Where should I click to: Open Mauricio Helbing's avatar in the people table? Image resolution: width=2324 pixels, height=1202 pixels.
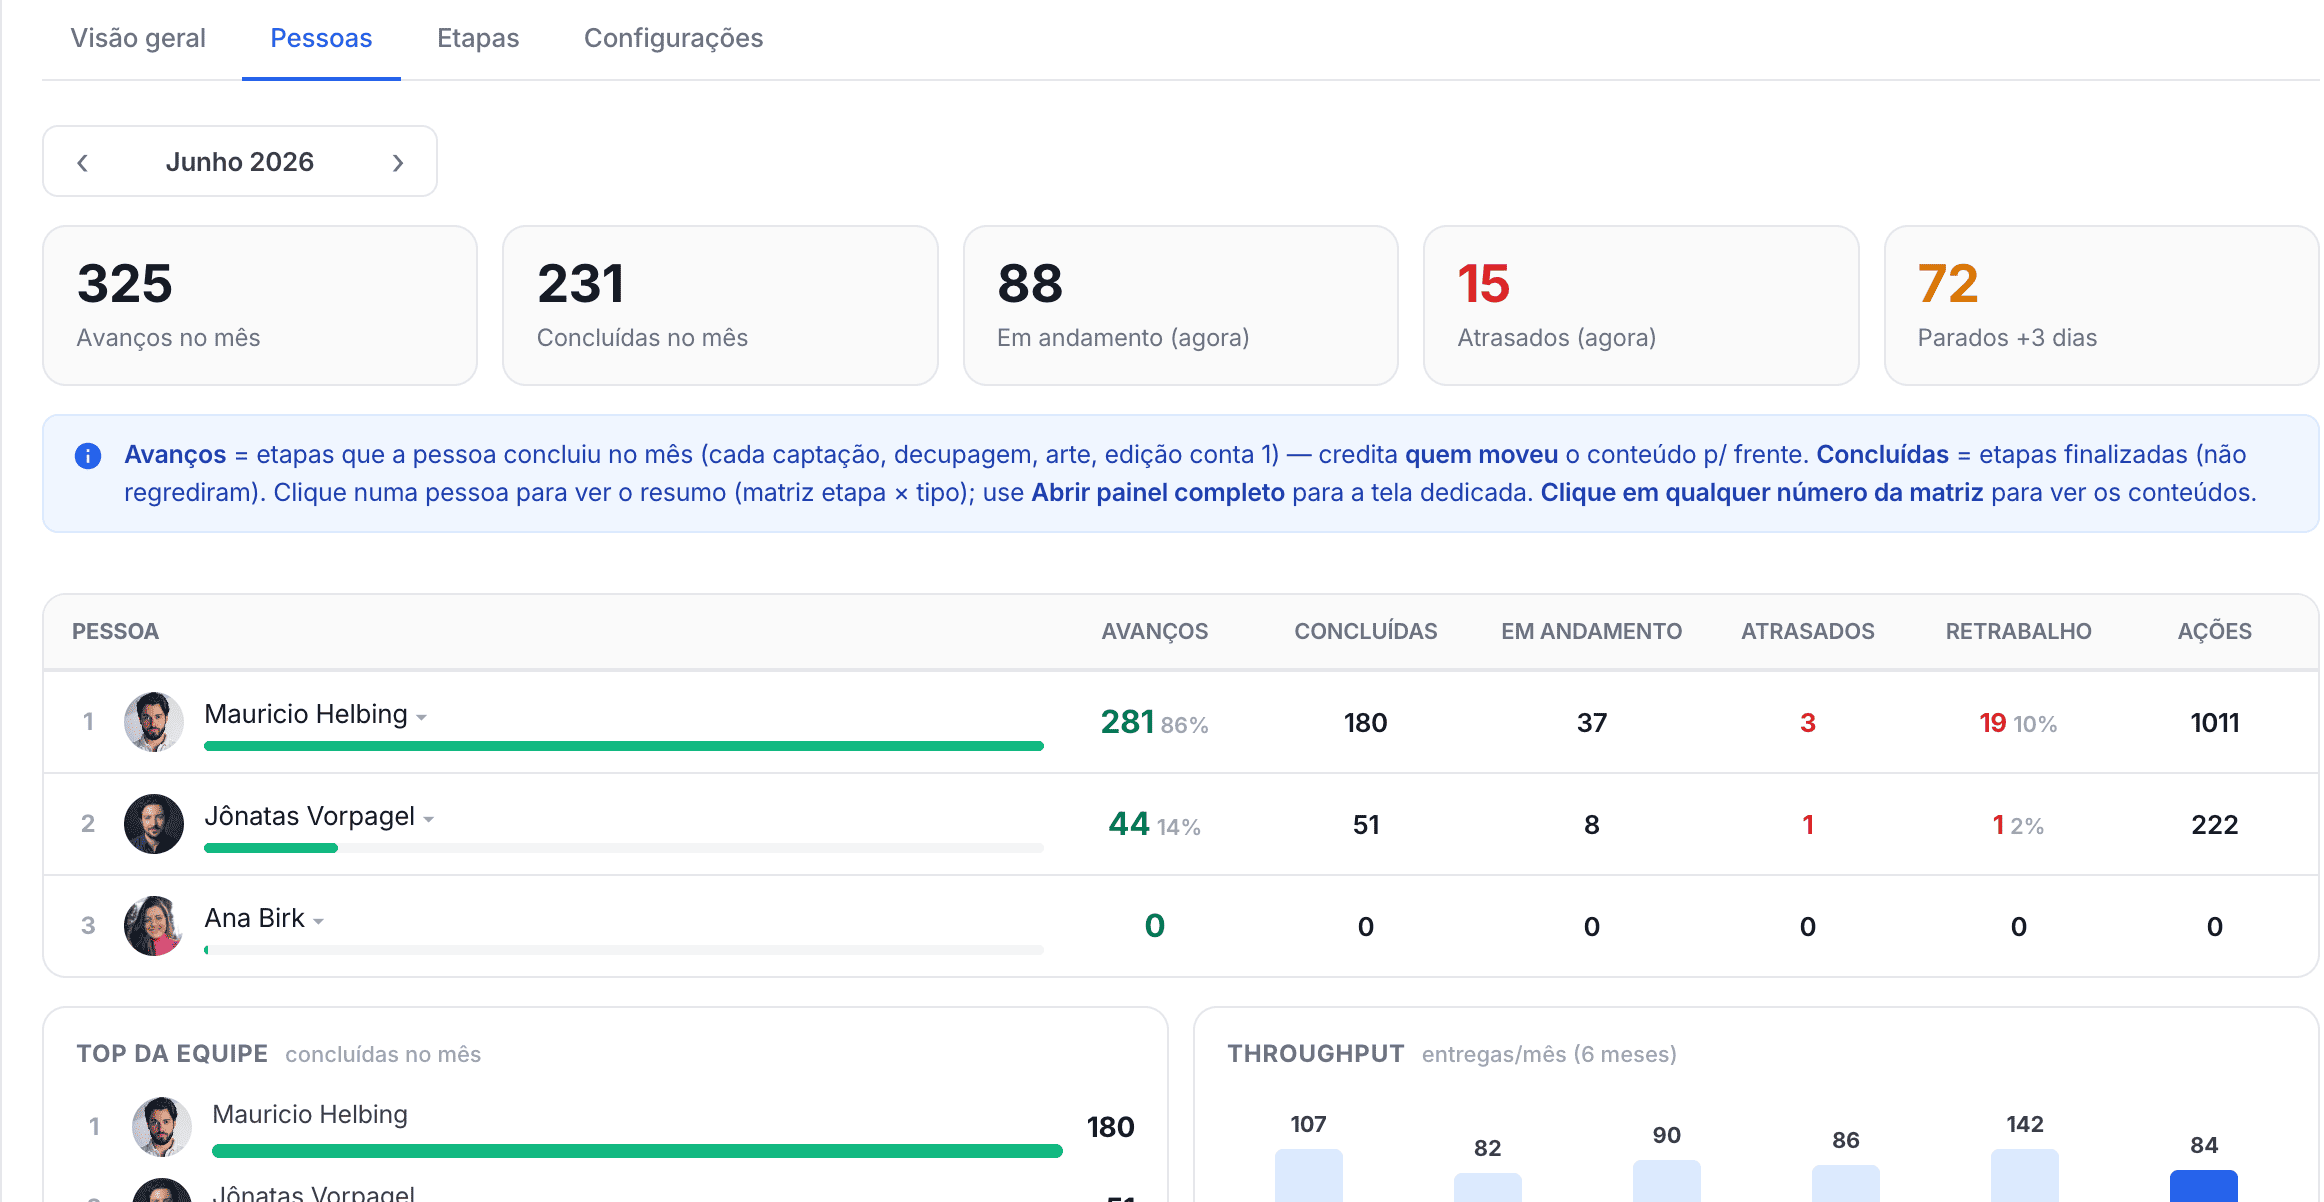click(x=154, y=722)
